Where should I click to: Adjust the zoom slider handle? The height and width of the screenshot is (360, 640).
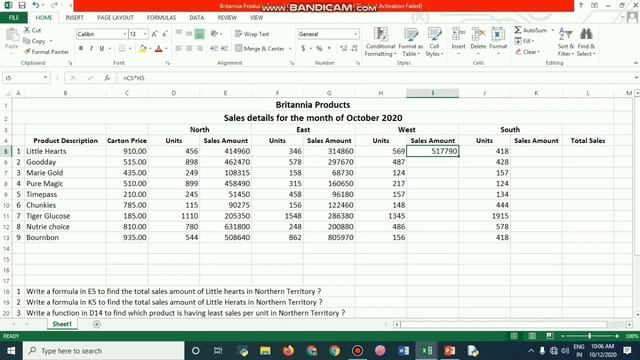coord(589,336)
